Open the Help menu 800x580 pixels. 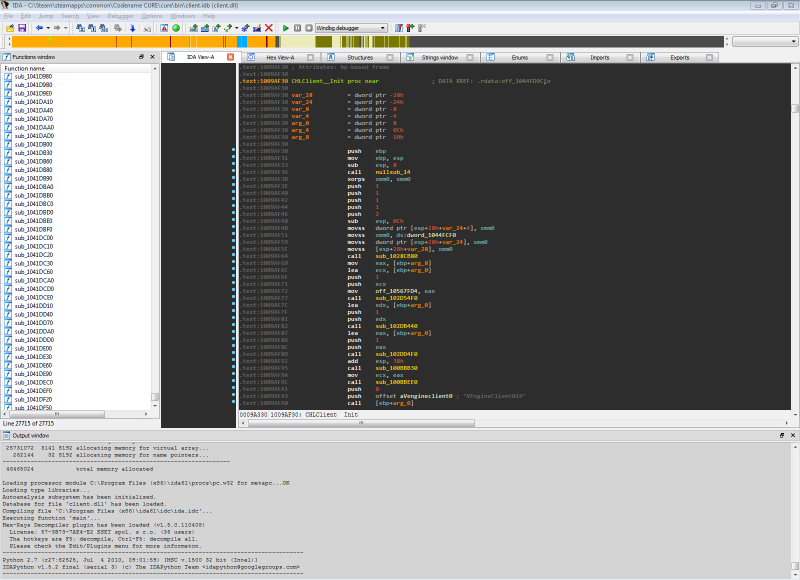pos(209,16)
